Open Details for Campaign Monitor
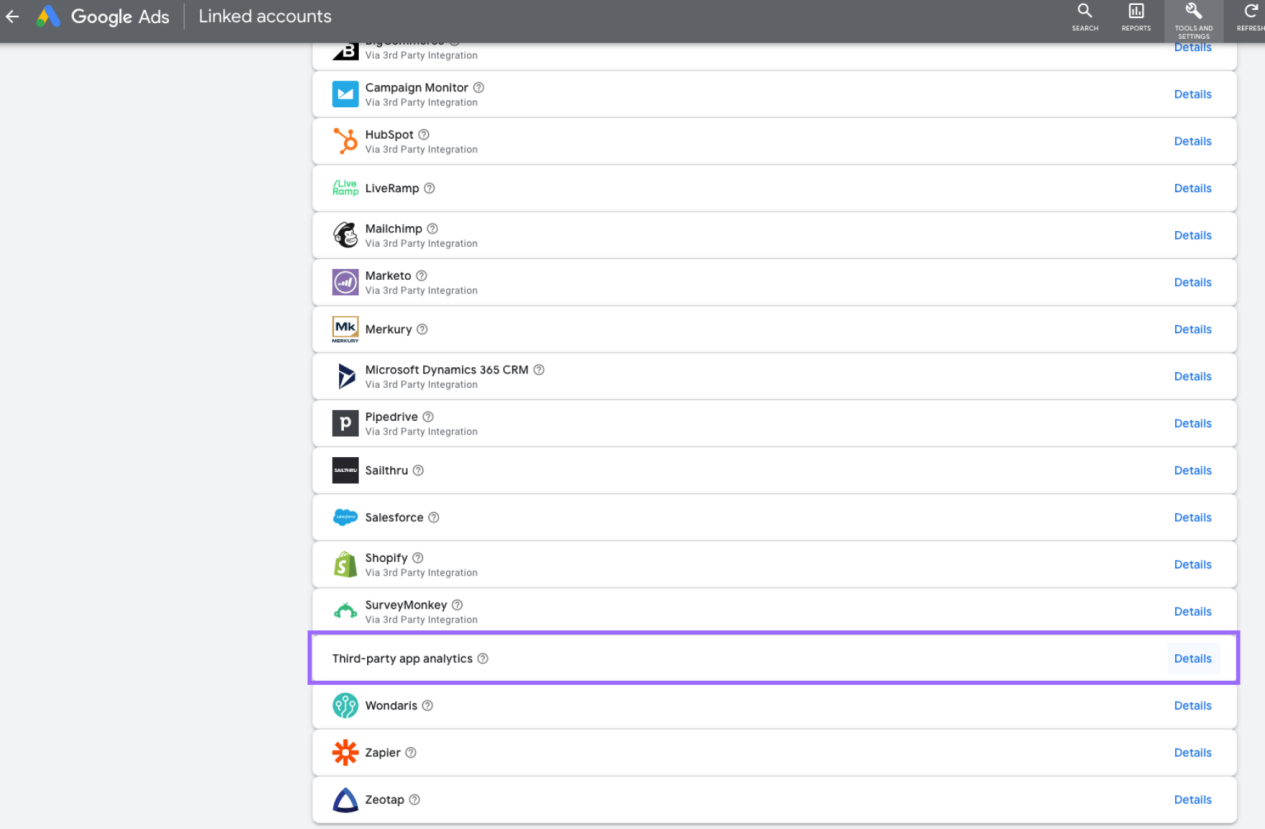The image size is (1265, 829). point(1192,94)
